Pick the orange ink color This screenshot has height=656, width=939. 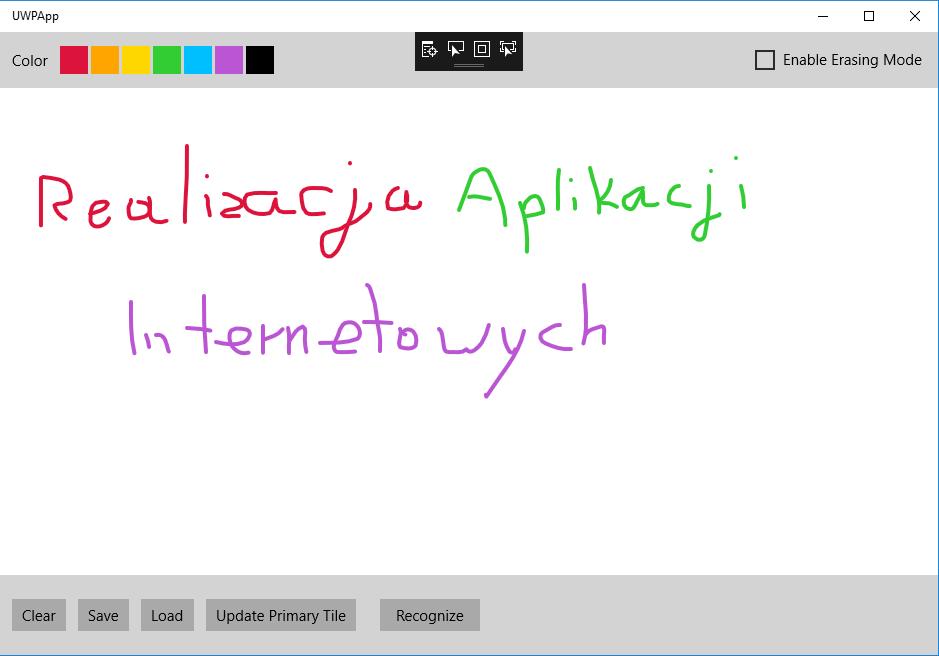[x=105, y=60]
